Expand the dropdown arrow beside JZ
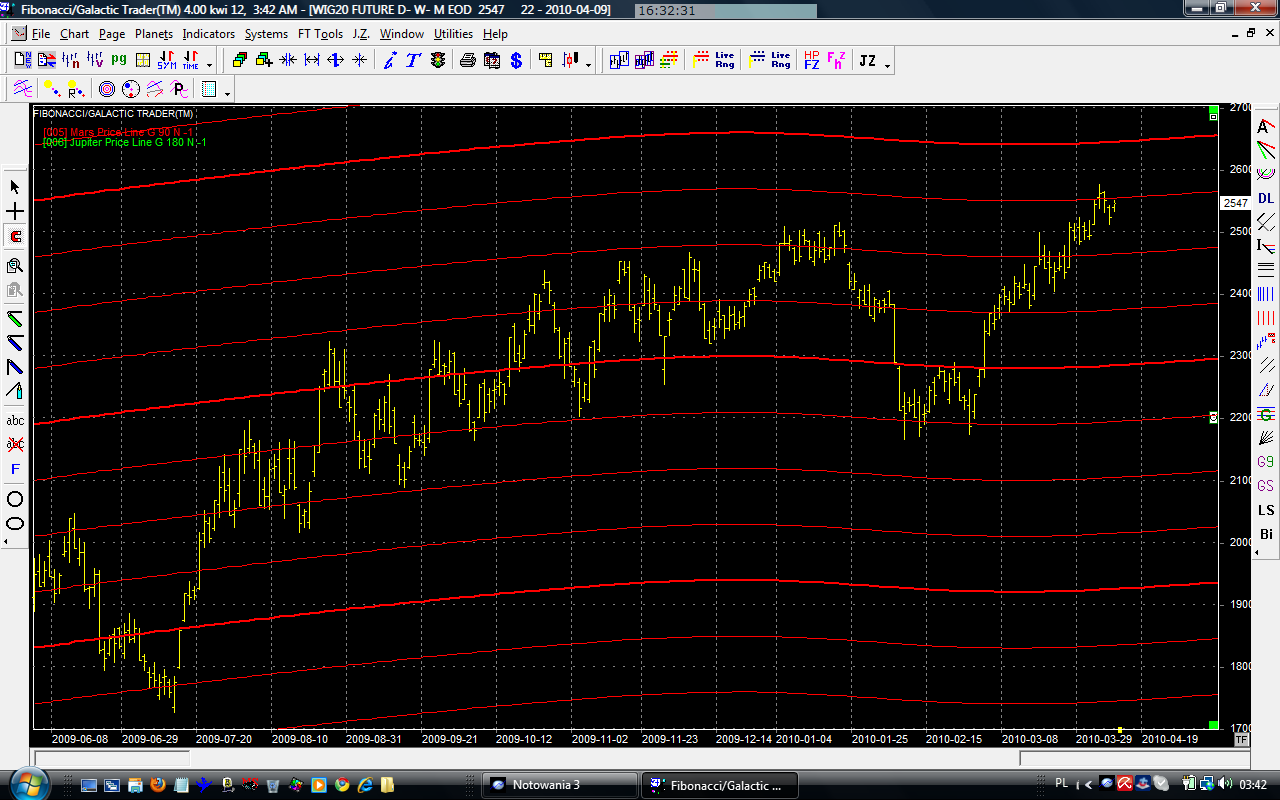 [887, 65]
